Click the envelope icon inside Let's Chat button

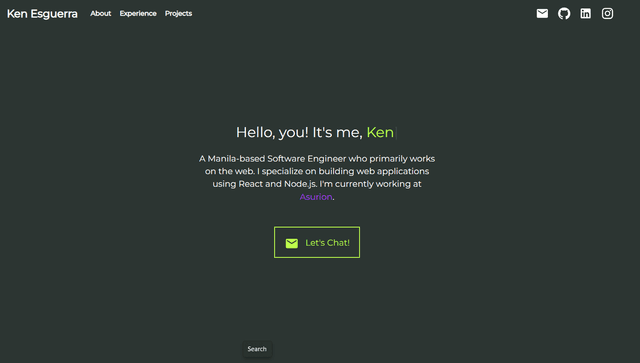(x=291, y=243)
